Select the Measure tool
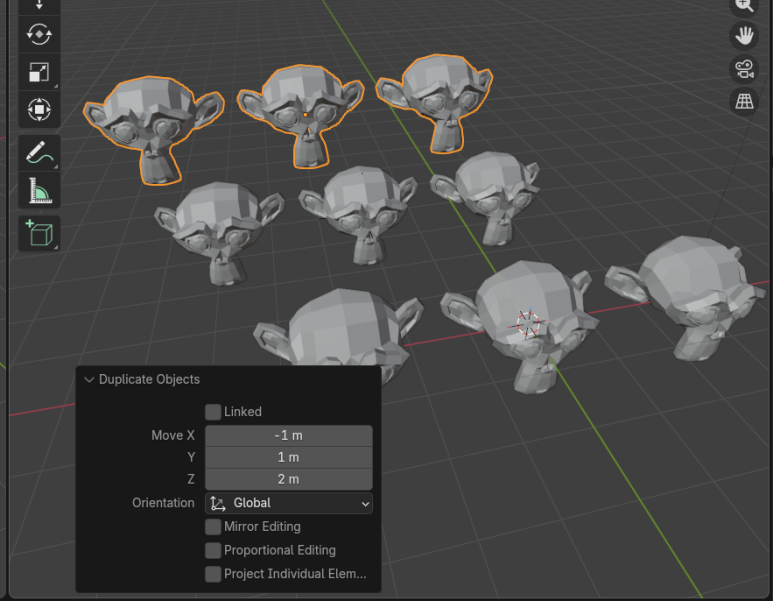773x601 pixels. coord(39,190)
